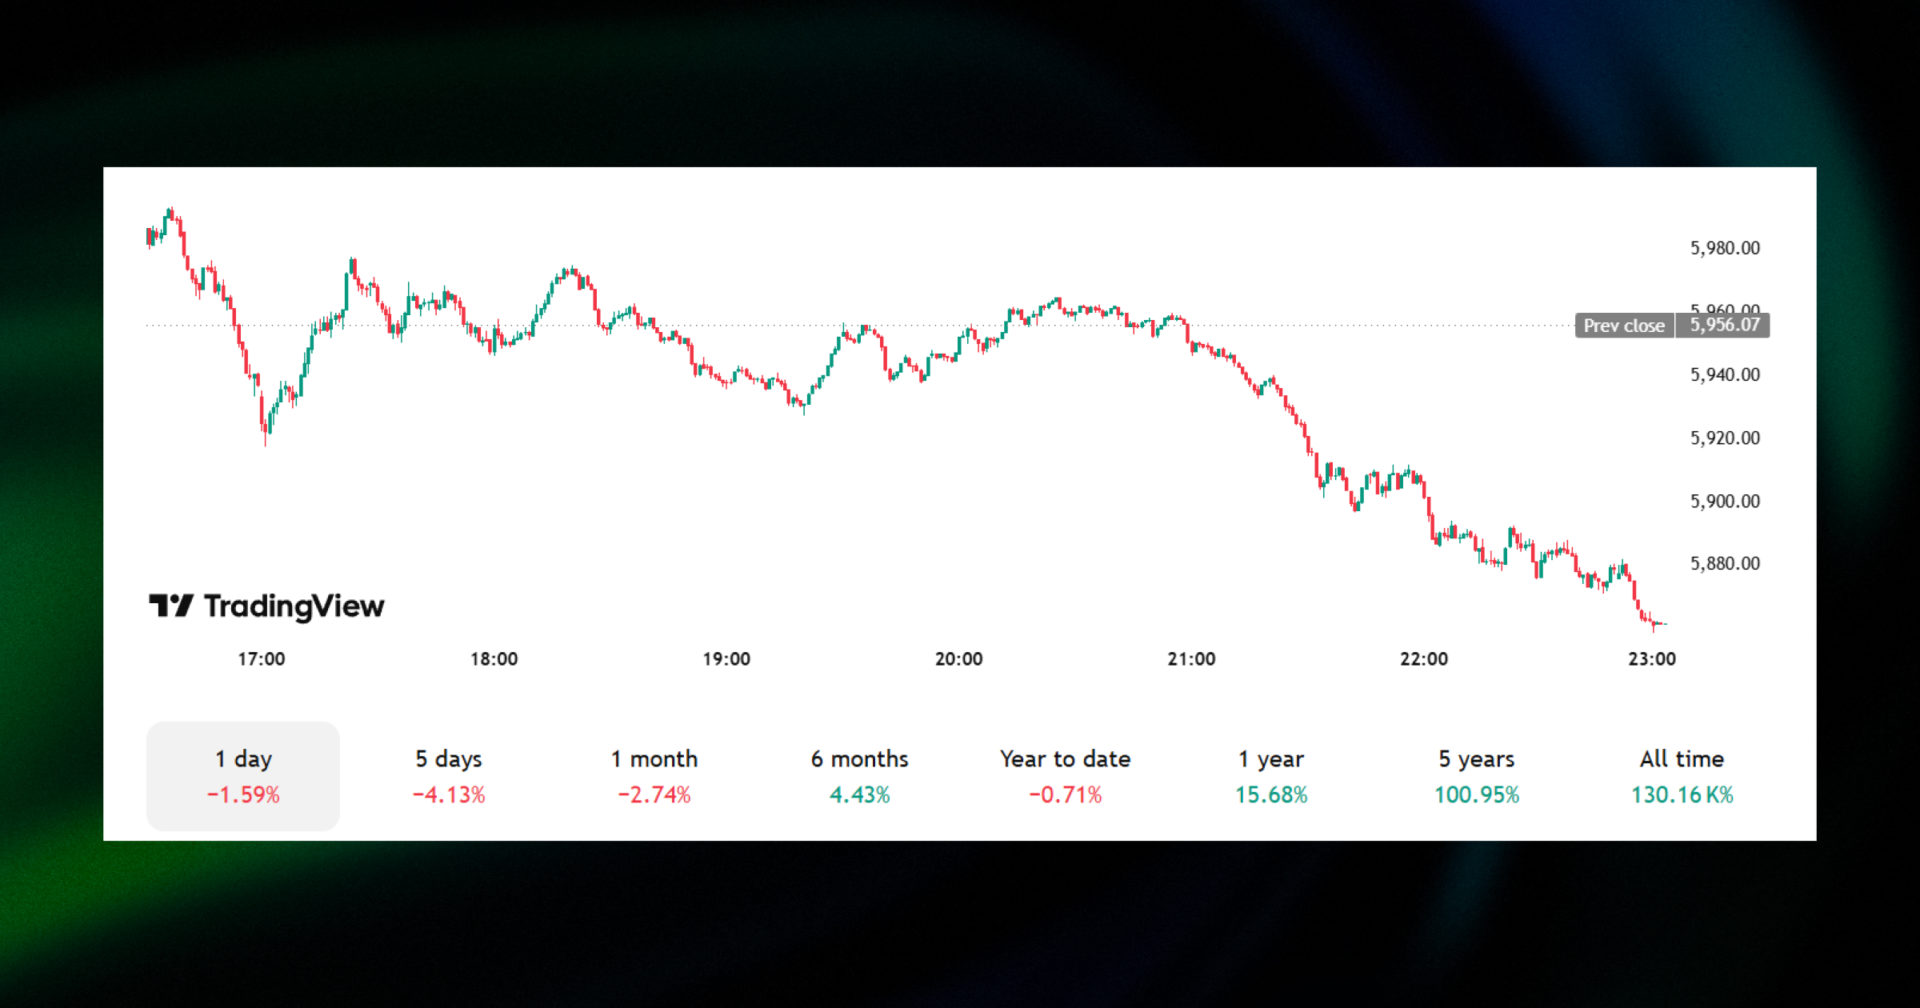Open the All time chart view

1681,775
